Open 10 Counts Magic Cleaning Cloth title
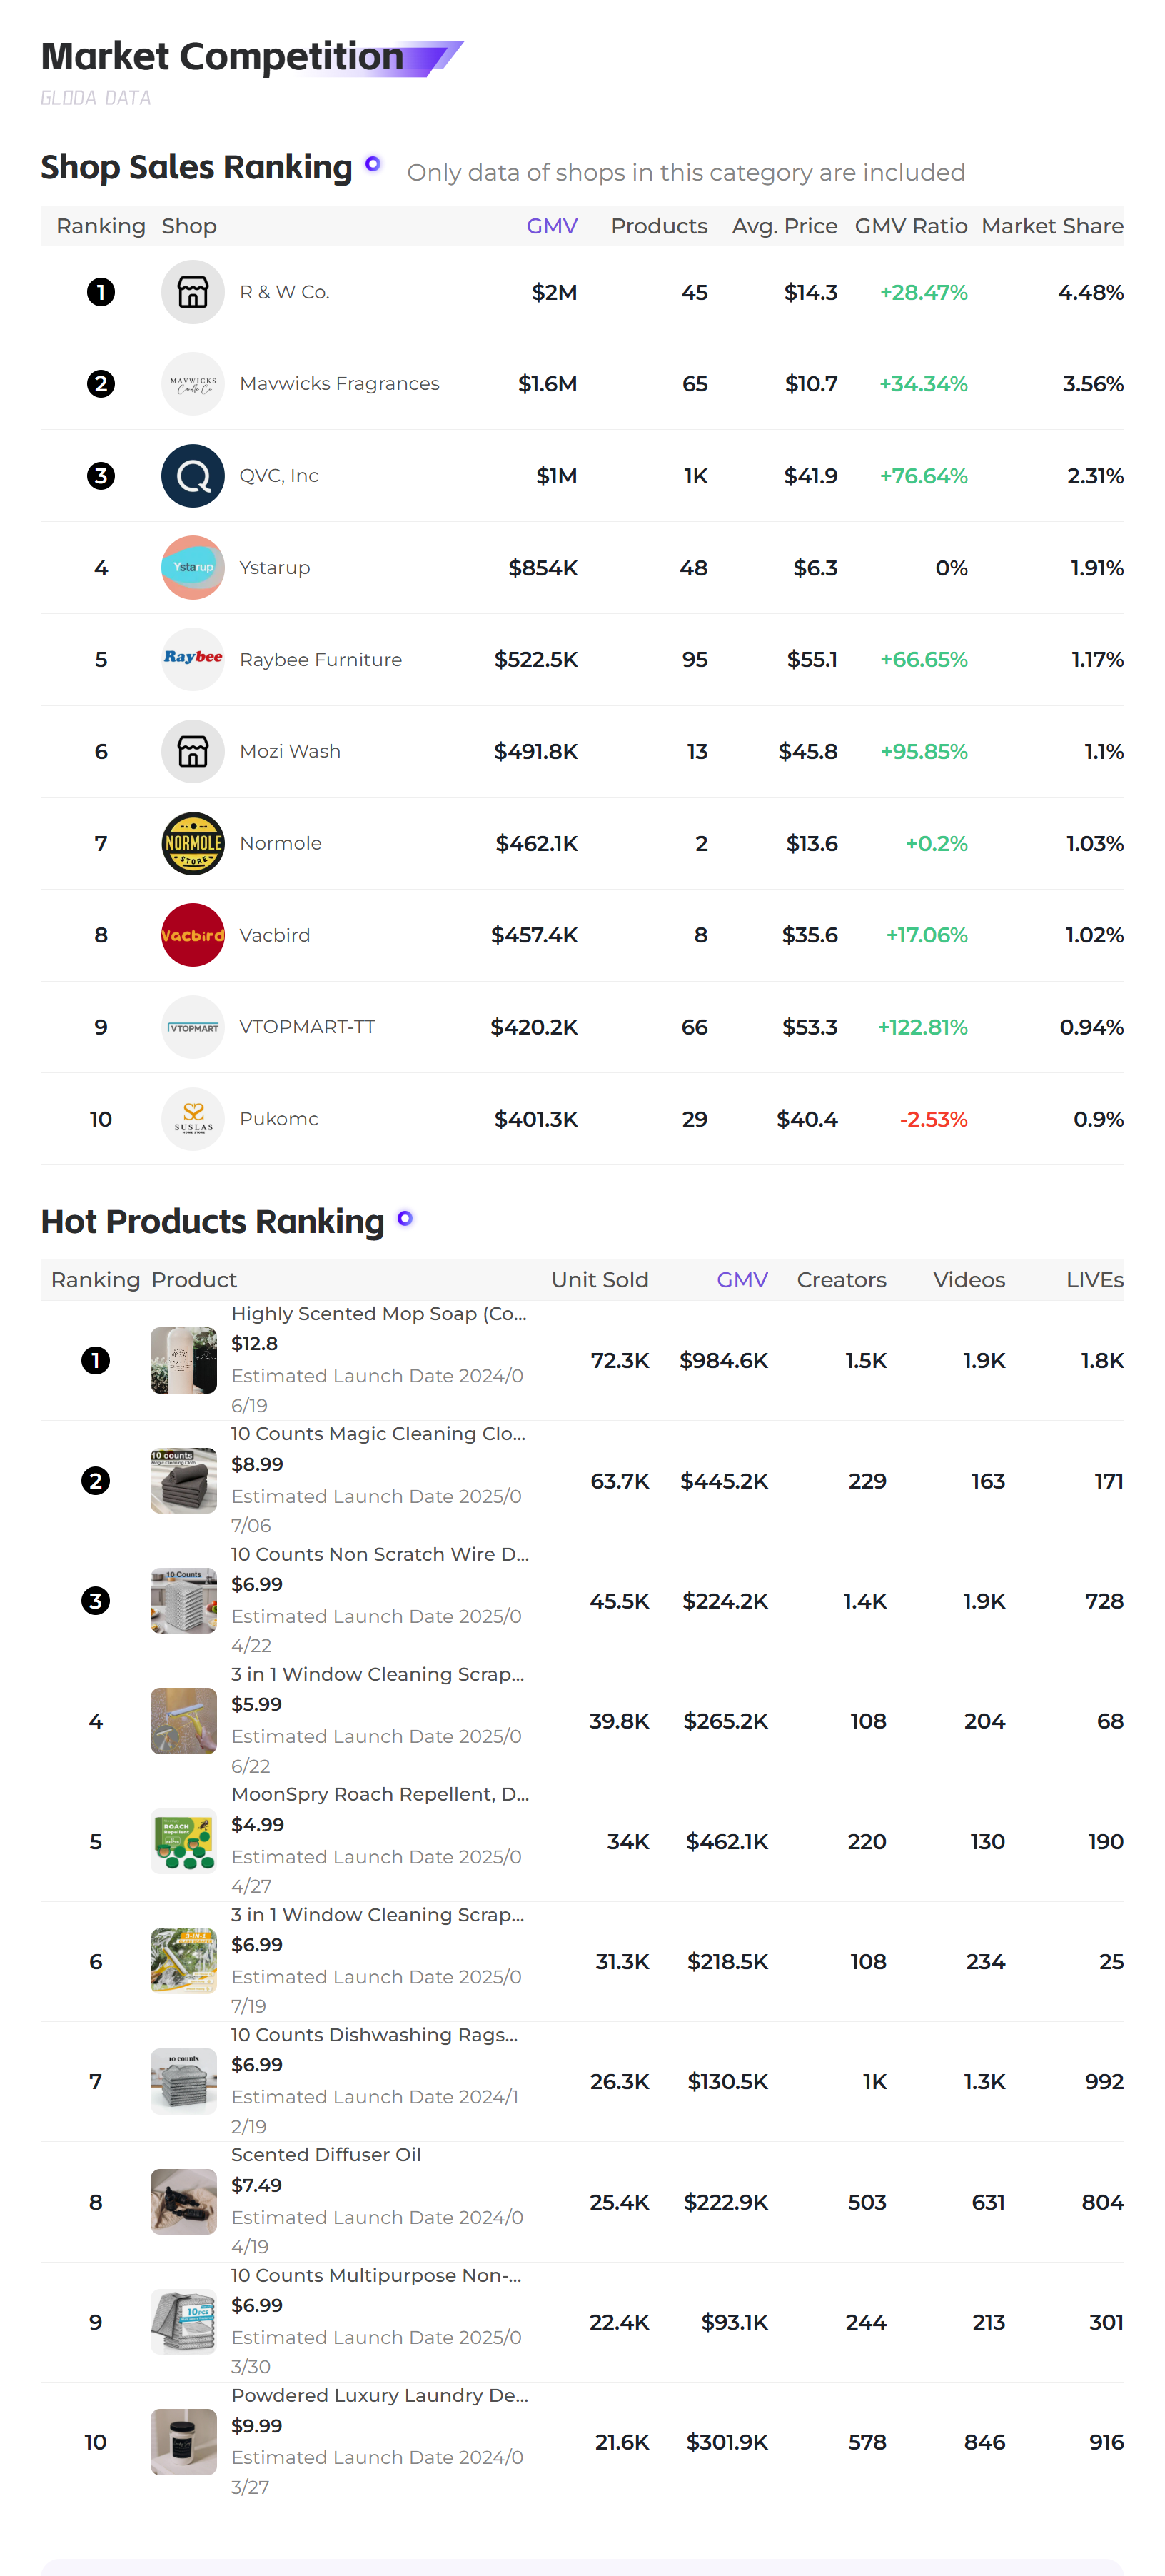This screenshot has width=1165, height=2576. [378, 1434]
